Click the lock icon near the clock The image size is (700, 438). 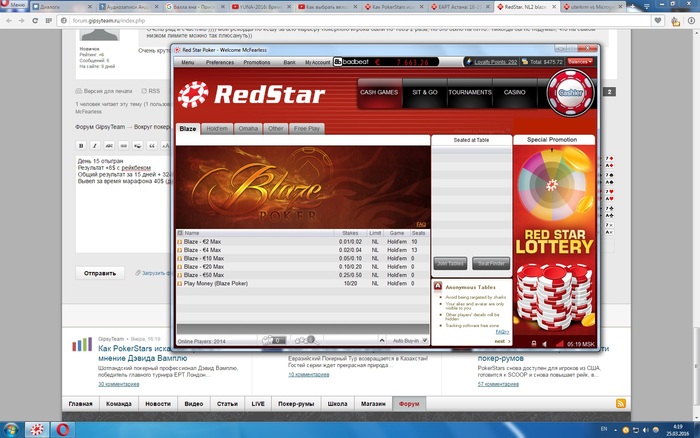point(533,344)
